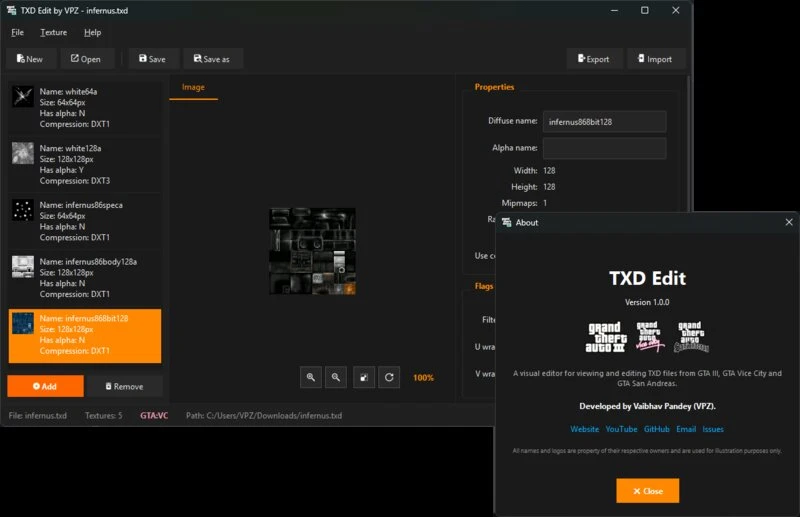Screen dimensions: 800x517
Task: Export the texture via Export button
Action: 594,59
